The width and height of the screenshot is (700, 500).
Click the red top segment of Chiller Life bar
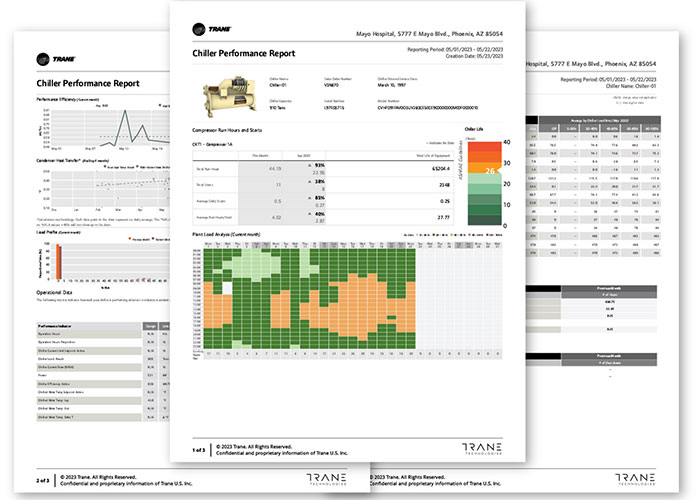coord(484,147)
